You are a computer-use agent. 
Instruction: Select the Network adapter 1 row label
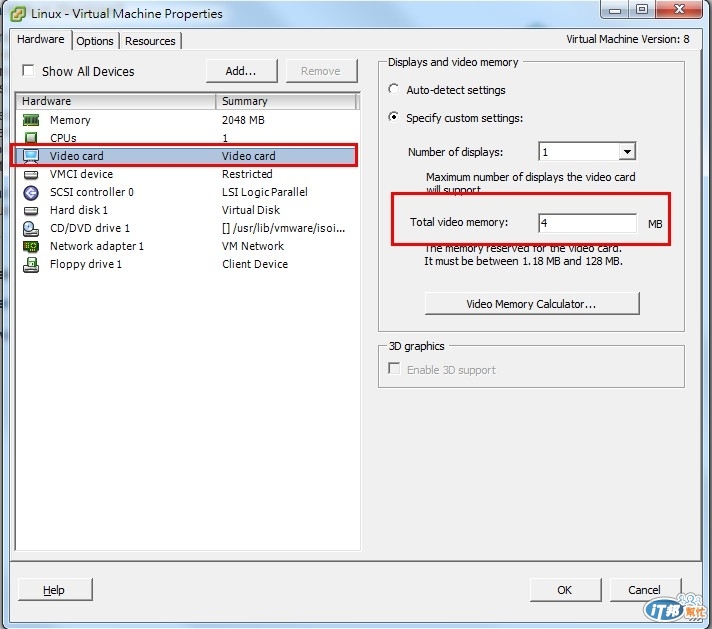point(97,246)
